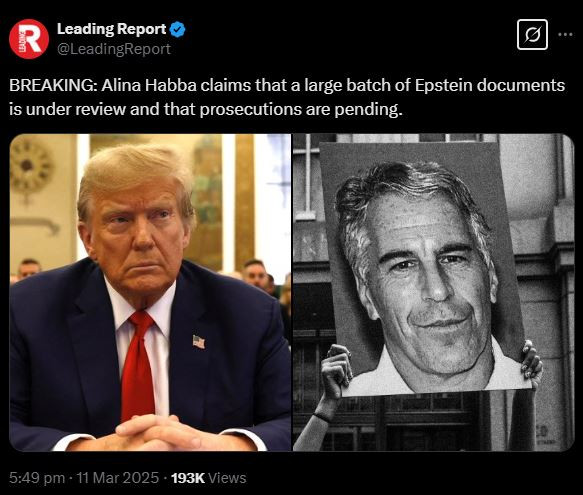Click the wall clock in left photo
Screen dimensions: 583x495
(31, 167)
